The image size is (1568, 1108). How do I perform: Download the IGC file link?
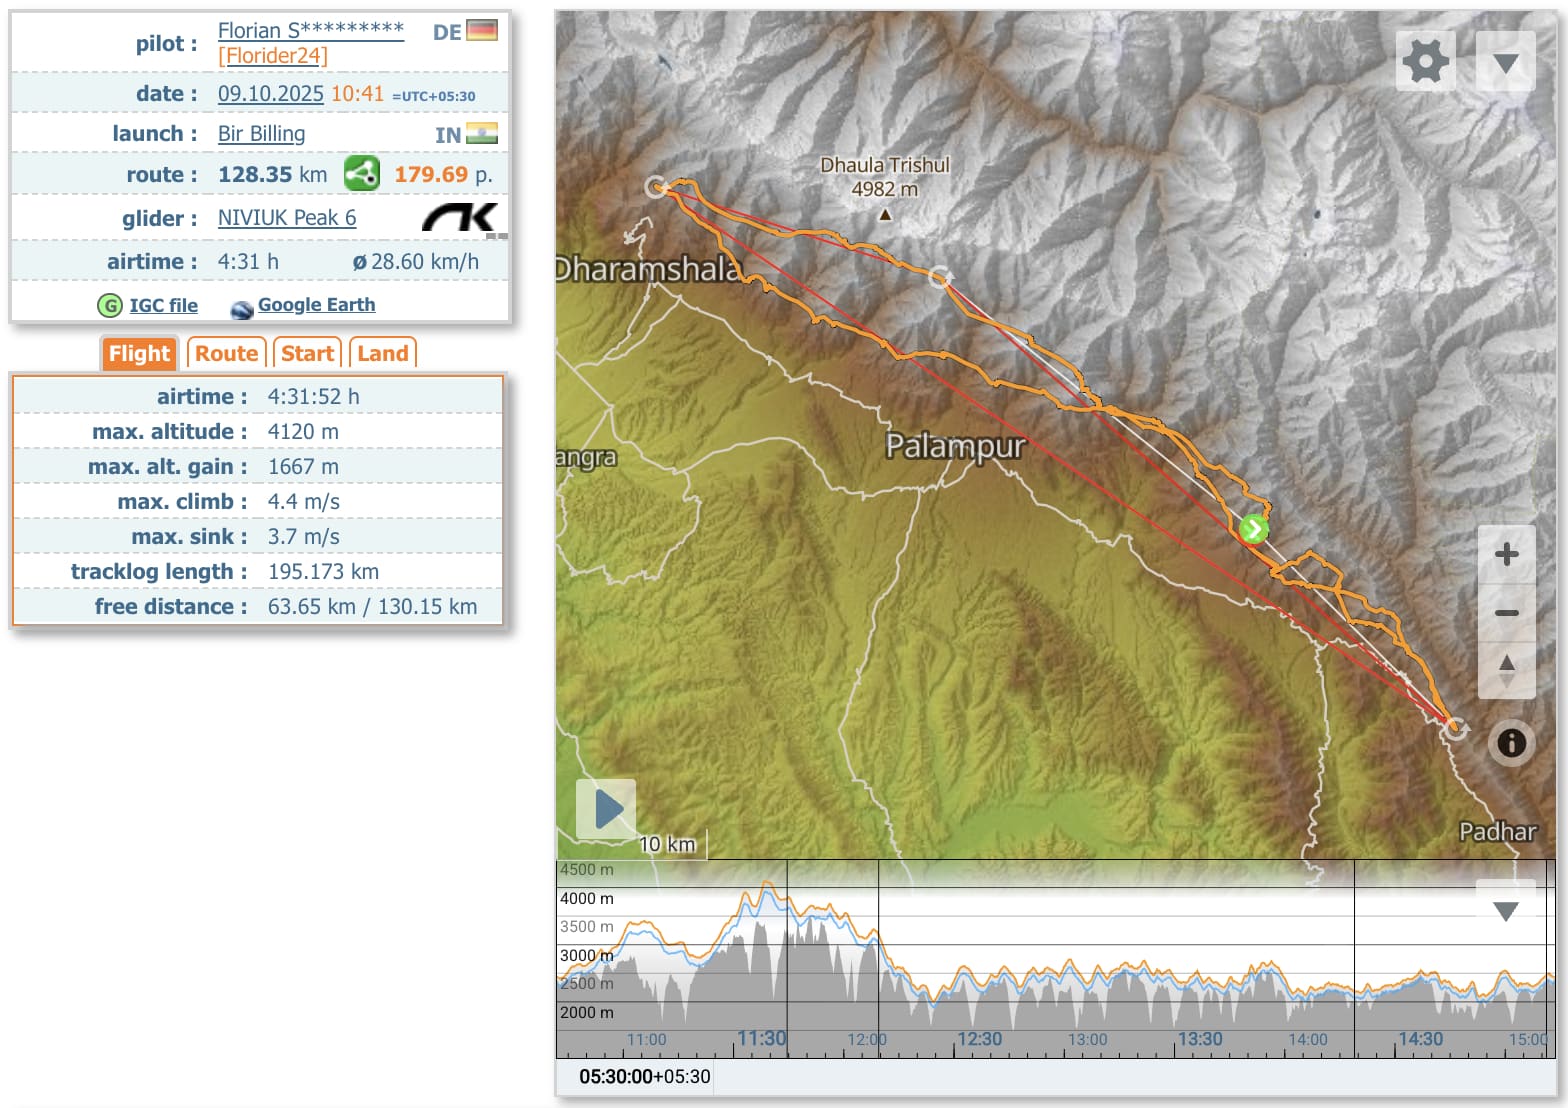pyautogui.click(x=163, y=306)
